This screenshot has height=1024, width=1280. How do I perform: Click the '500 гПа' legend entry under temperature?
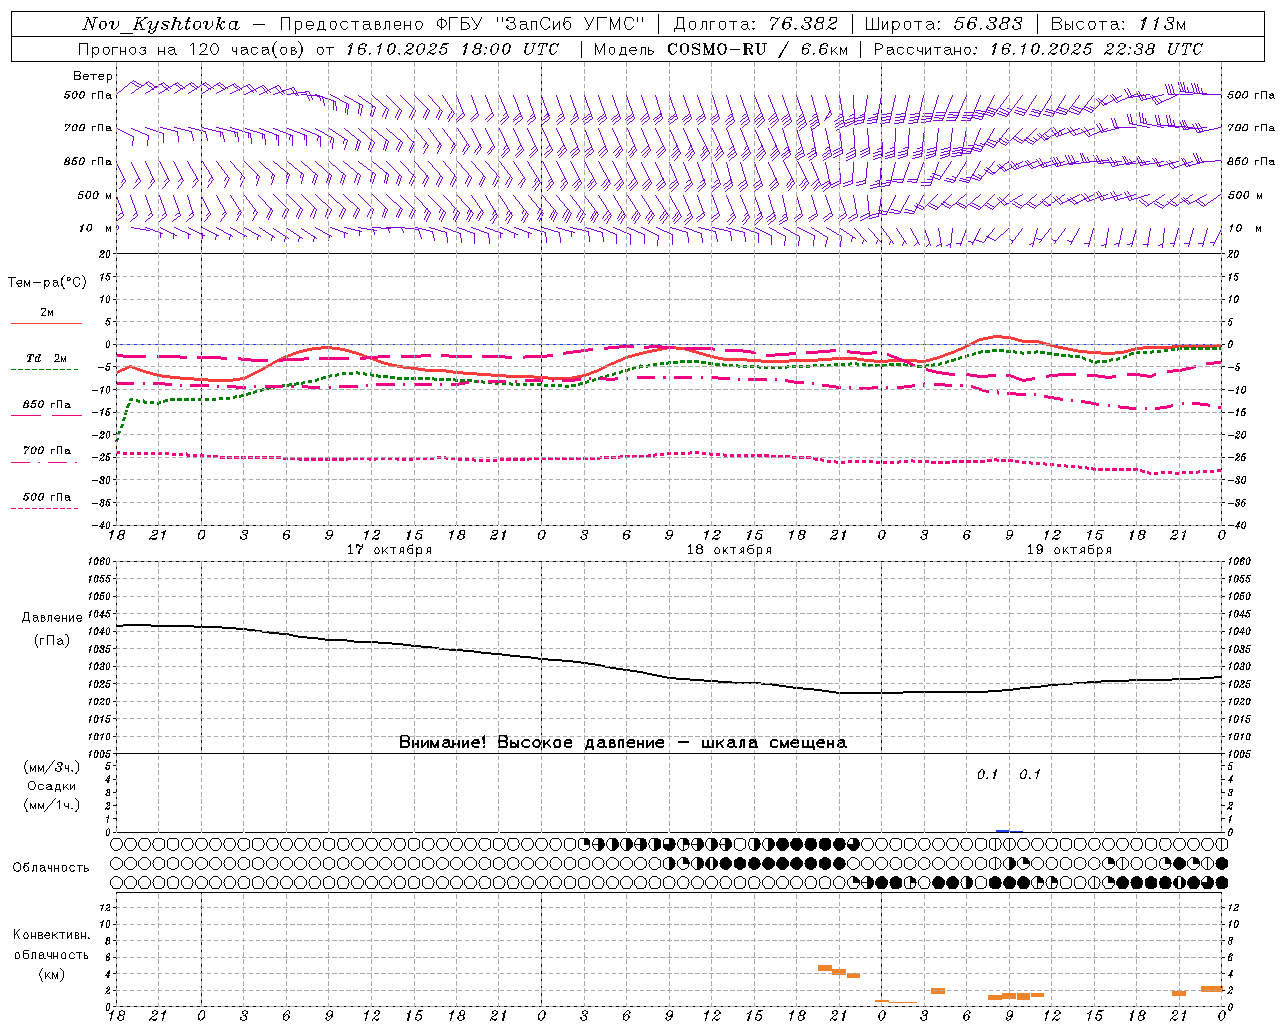[47, 497]
